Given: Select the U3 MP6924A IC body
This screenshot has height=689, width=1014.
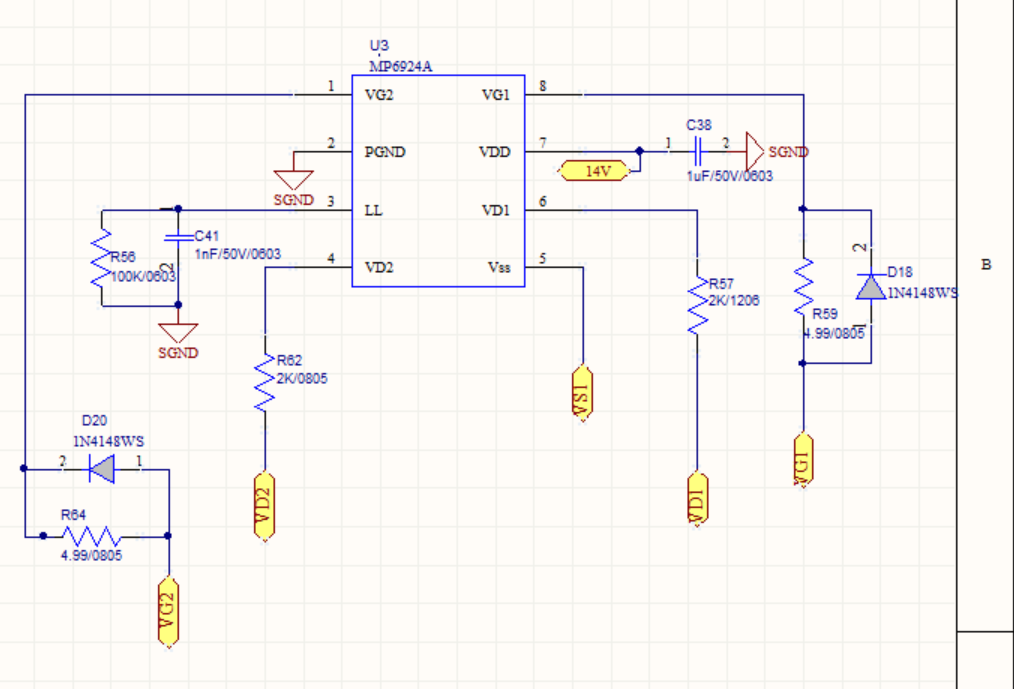Looking at the screenshot, I should point(438,180).
